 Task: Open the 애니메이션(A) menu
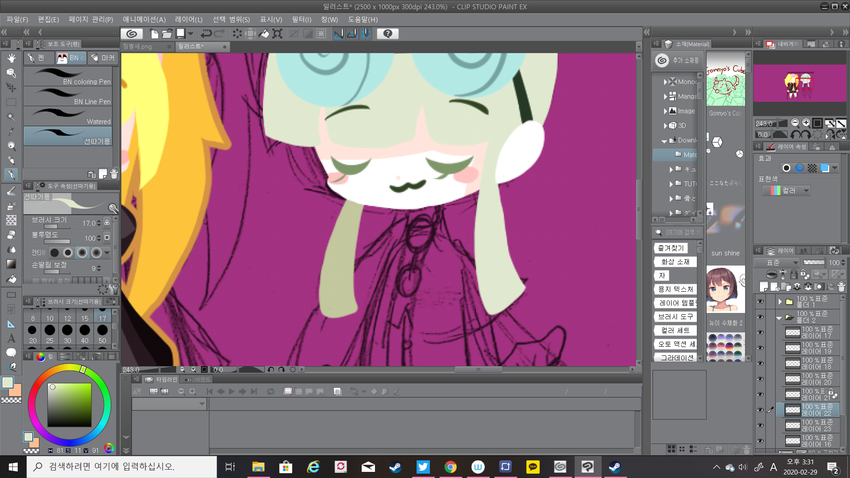(144, 20)
